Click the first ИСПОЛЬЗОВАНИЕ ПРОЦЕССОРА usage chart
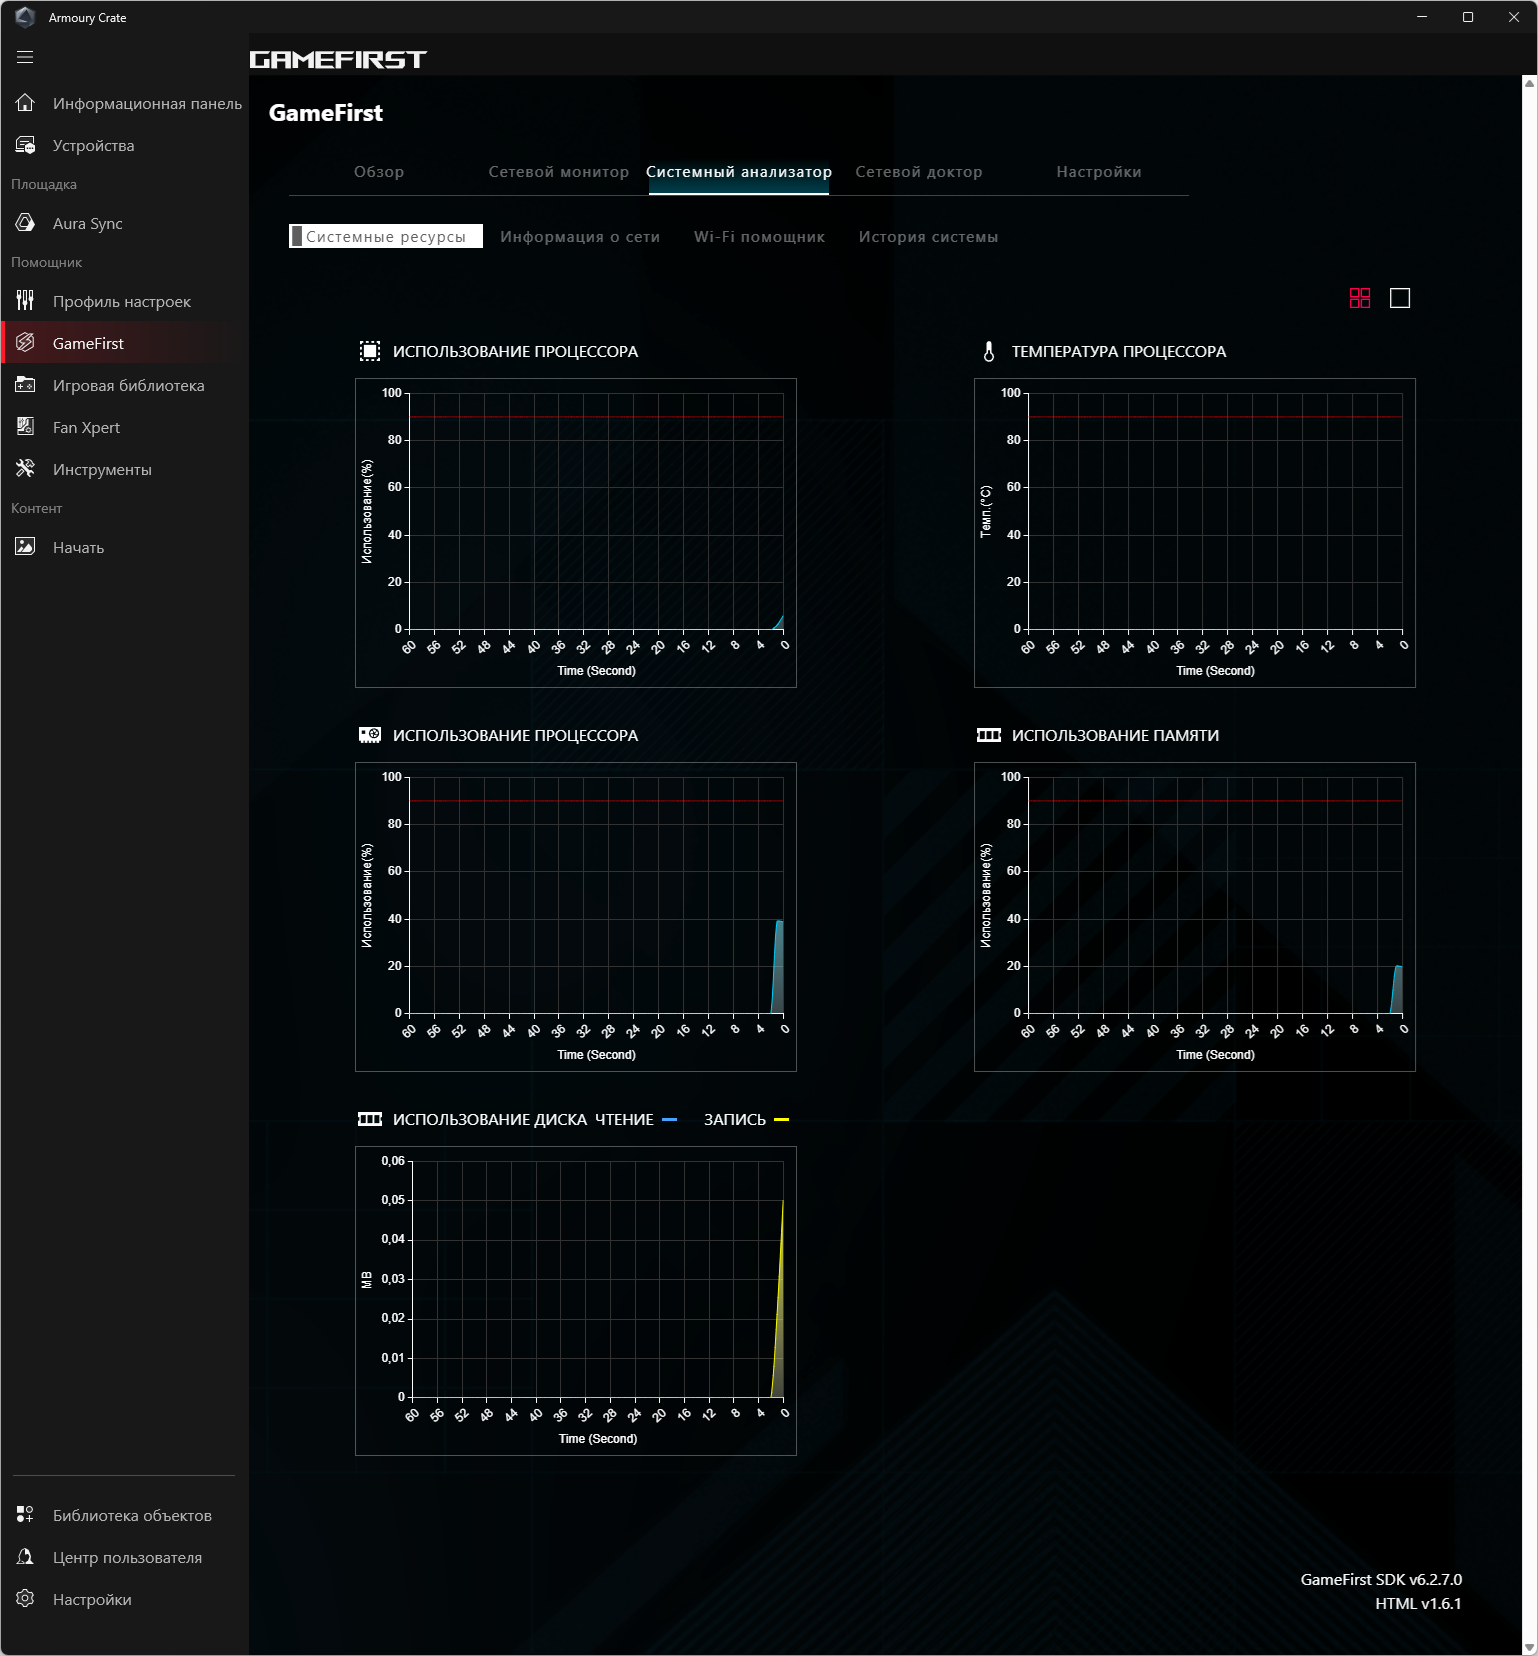This screenshot has height=1656, width=1538. pos(576,533)
